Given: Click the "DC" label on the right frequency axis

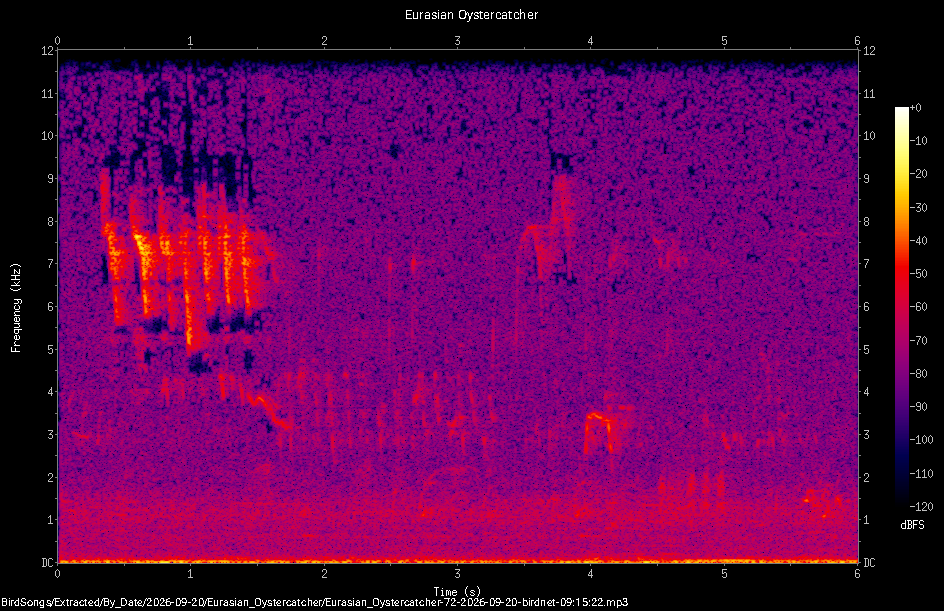Looking at the screenshot, I should tap(869, 563).
